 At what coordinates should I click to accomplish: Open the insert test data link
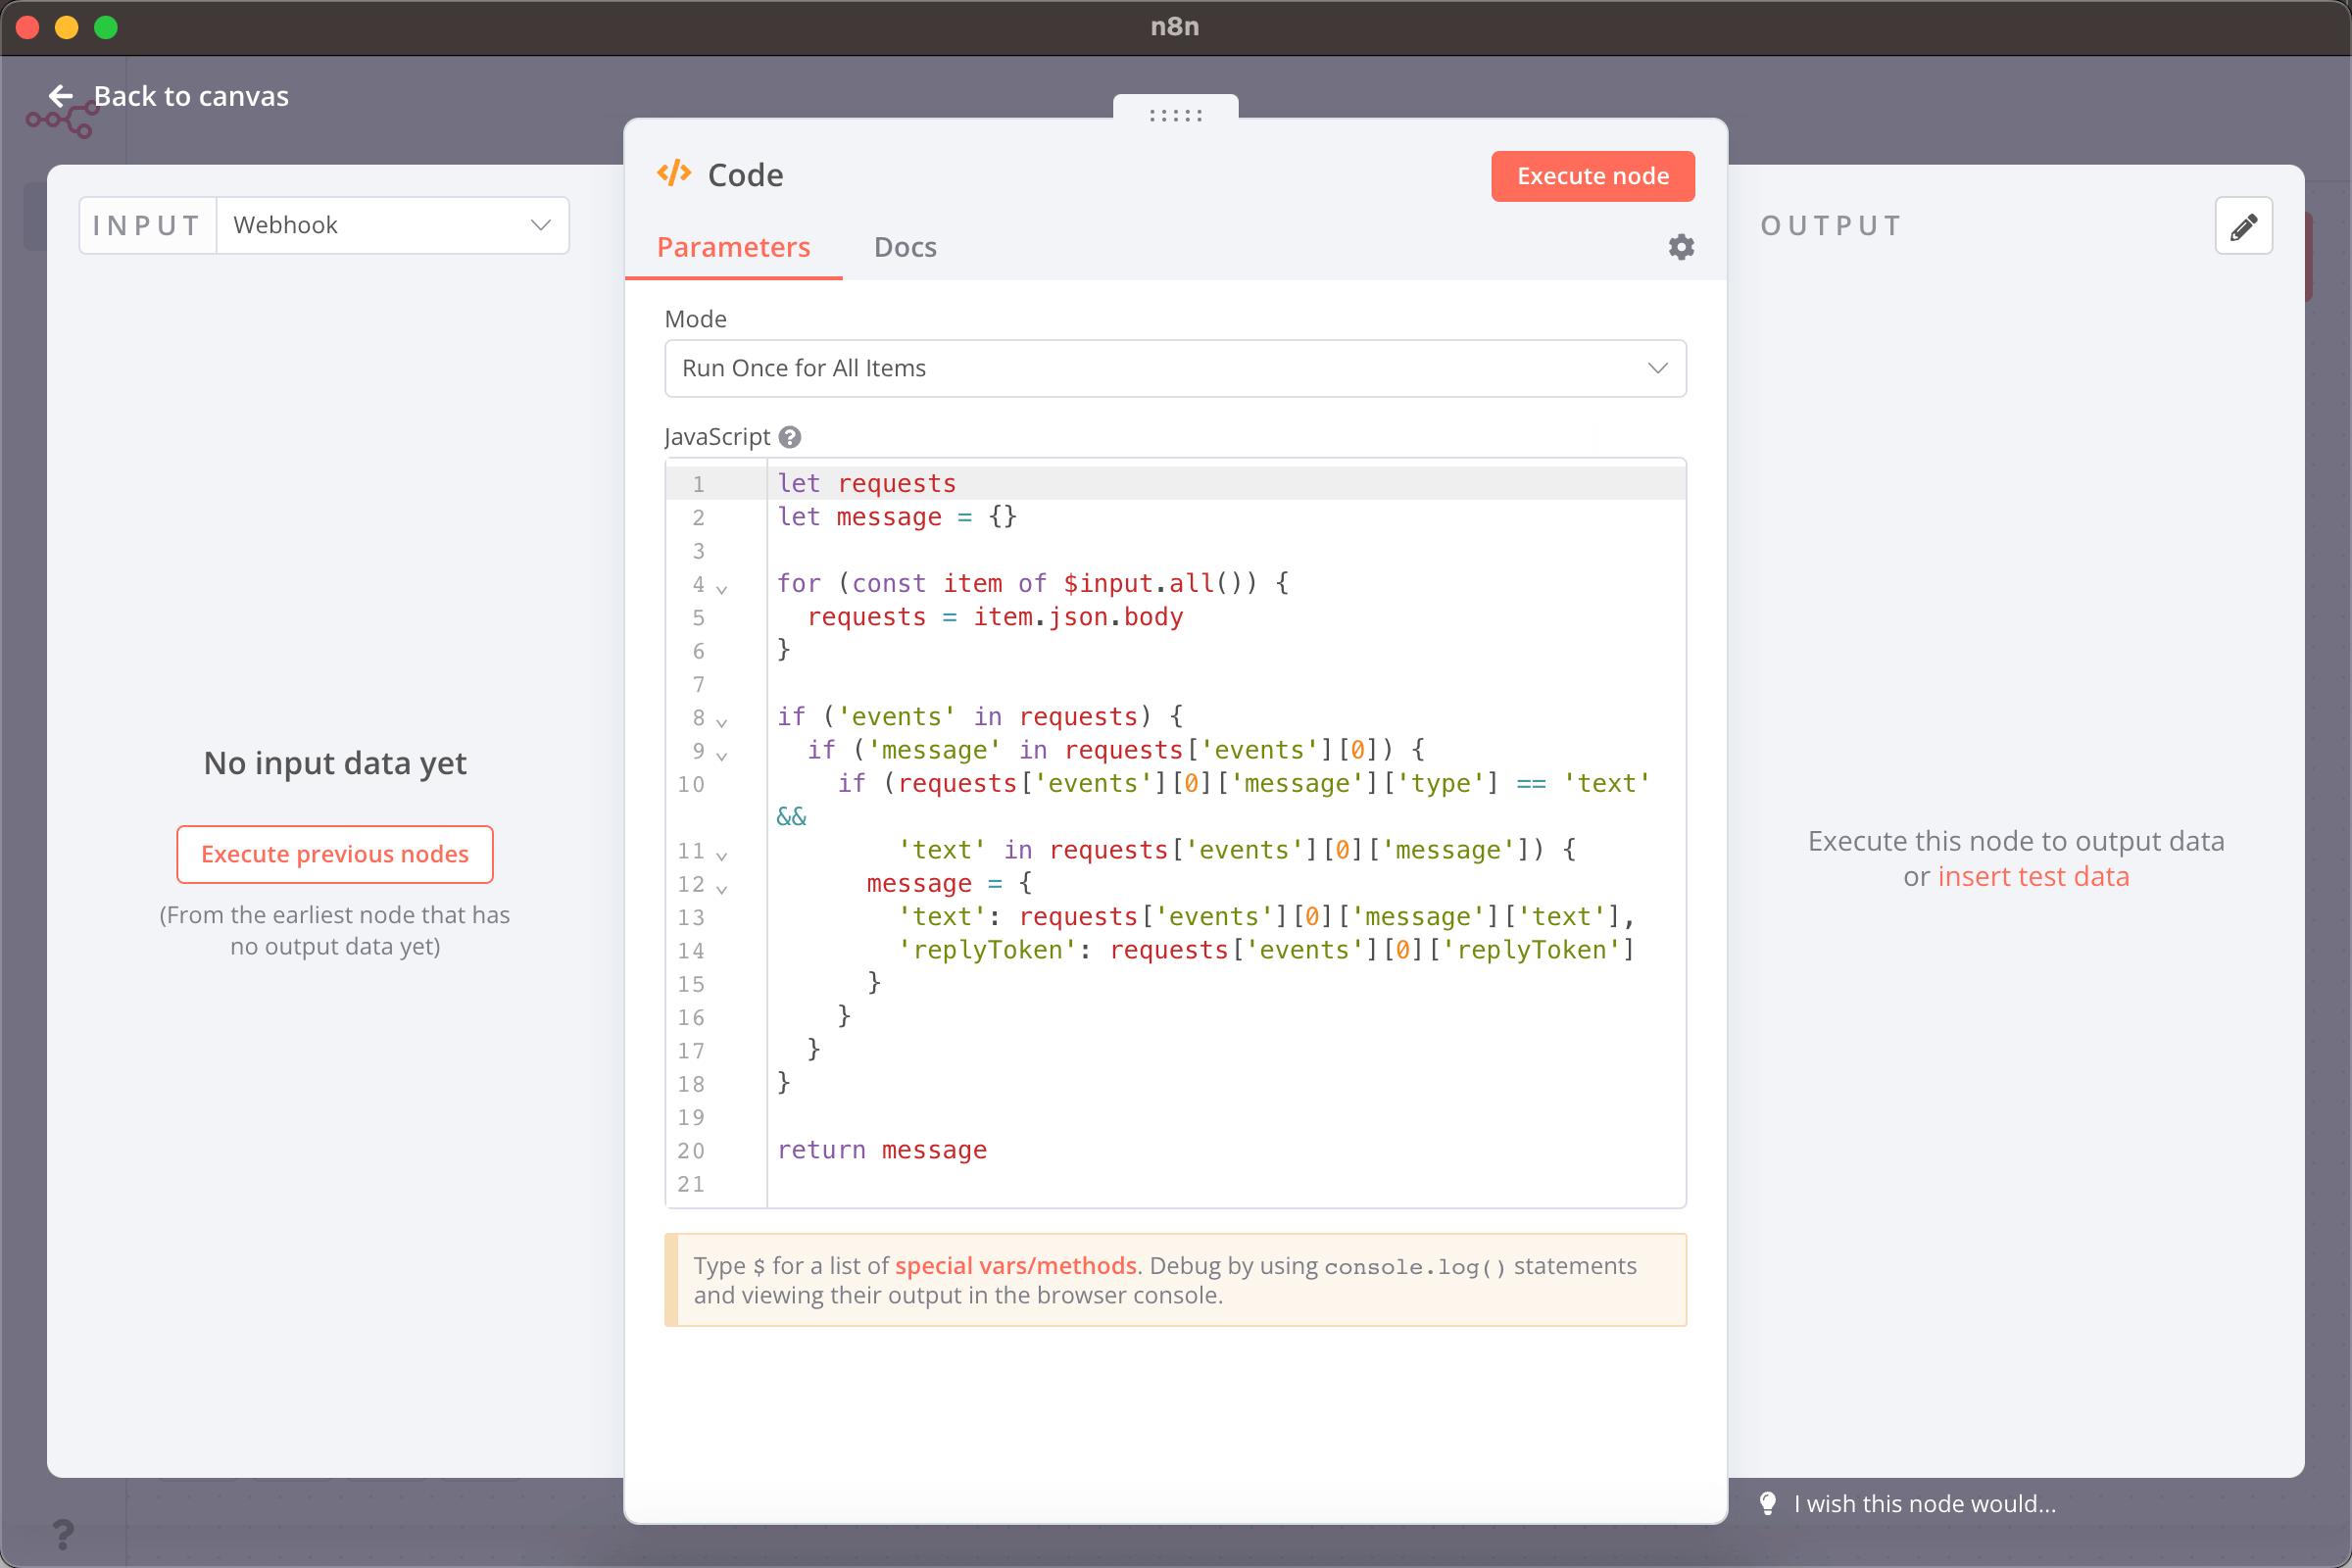coord(2033,876)
